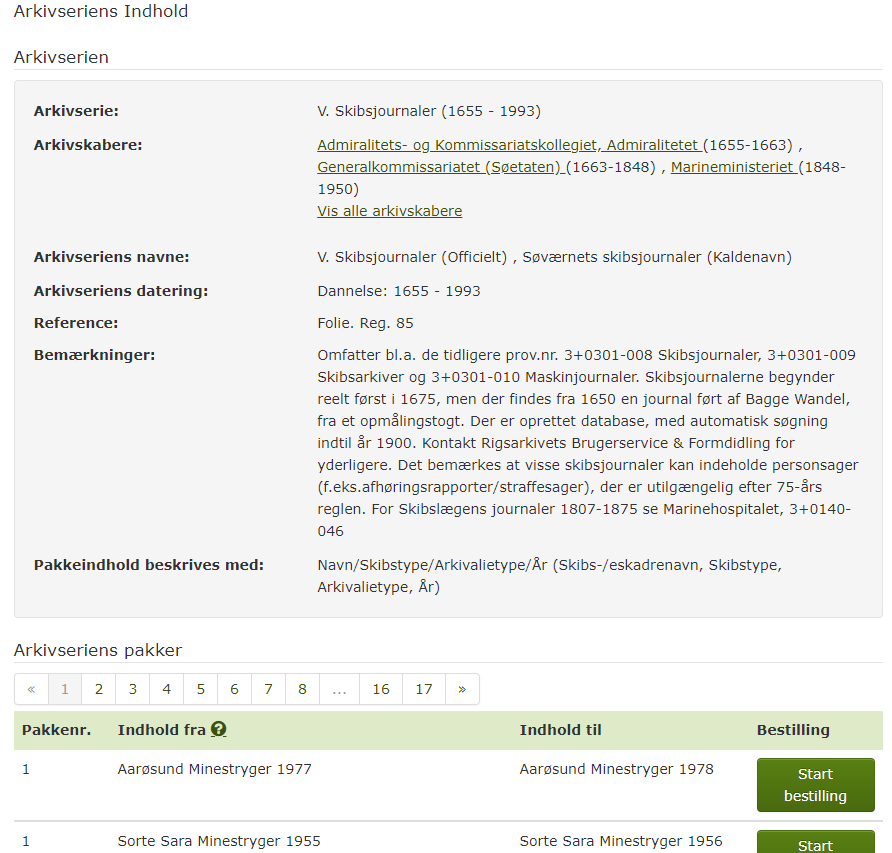Click reference value Folie. Reg. 85

[365, 323]
